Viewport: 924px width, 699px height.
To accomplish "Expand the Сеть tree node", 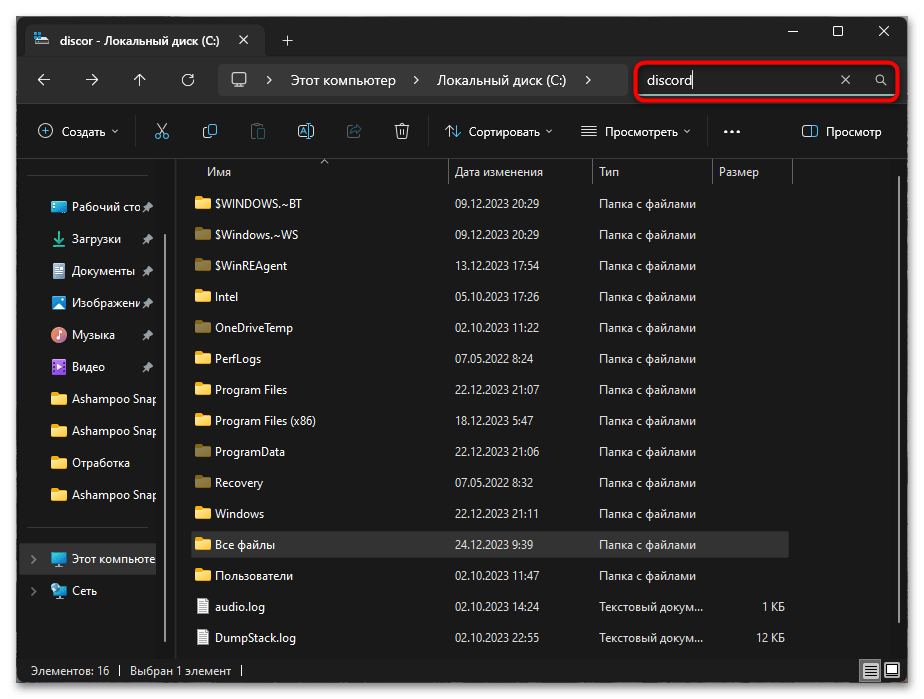I will click(x=33, y=591).
